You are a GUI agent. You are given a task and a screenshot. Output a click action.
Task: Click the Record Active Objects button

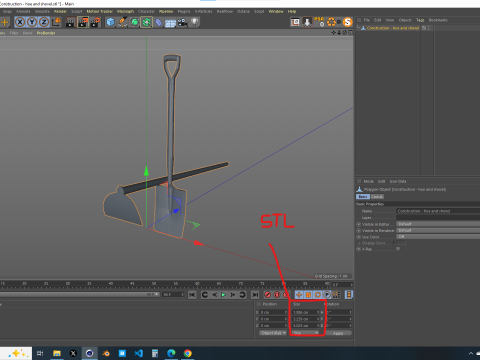(267, 295)
